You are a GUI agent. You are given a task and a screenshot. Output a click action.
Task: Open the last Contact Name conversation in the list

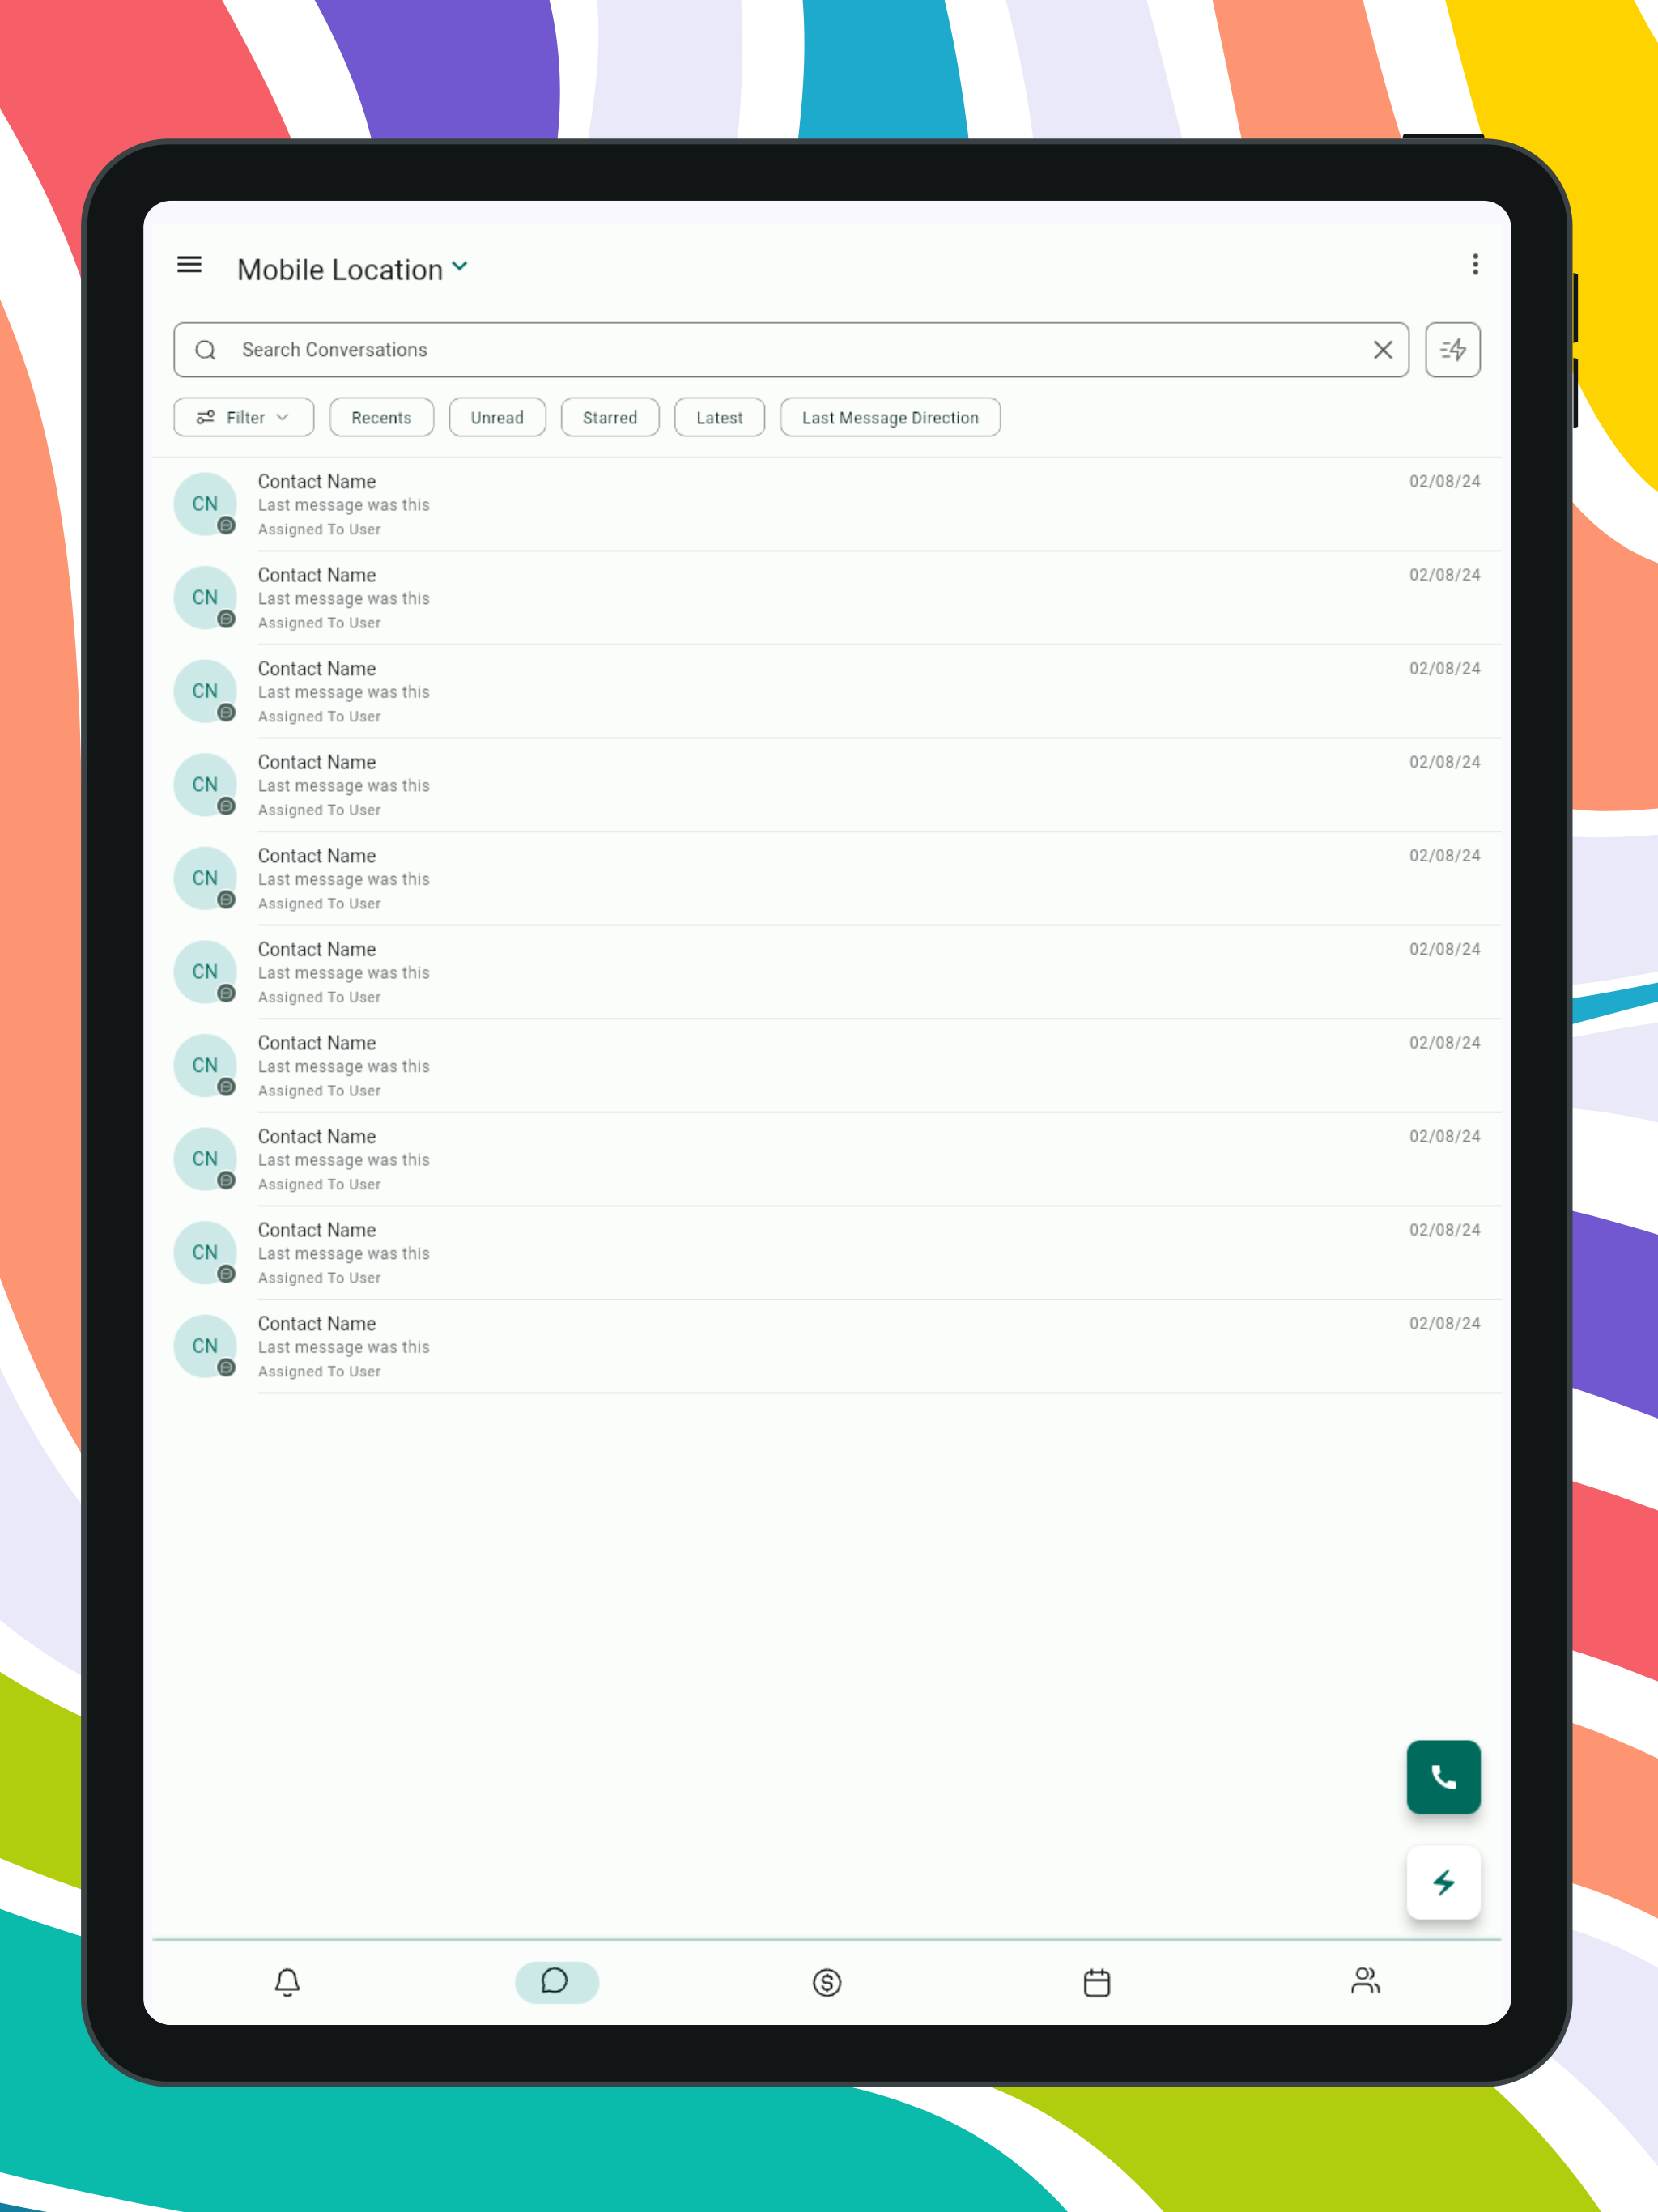tap(827, 1346)
